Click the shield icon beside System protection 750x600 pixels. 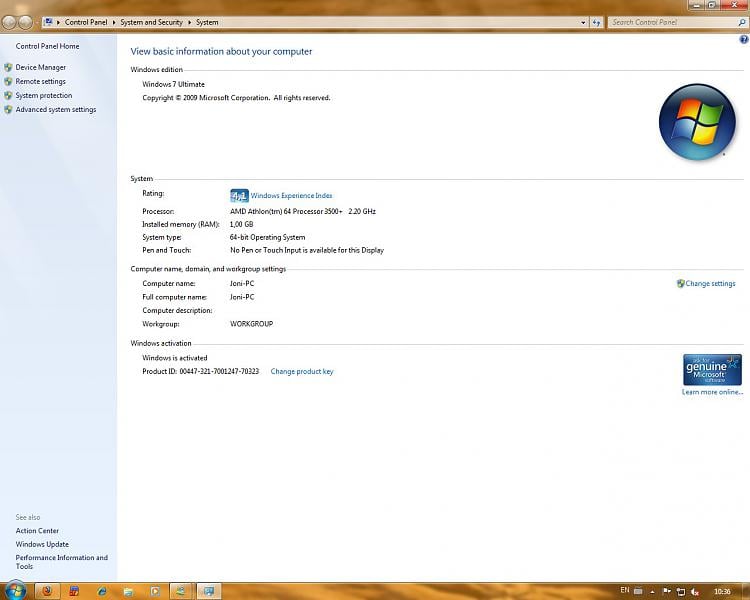[x=8, y=95]
